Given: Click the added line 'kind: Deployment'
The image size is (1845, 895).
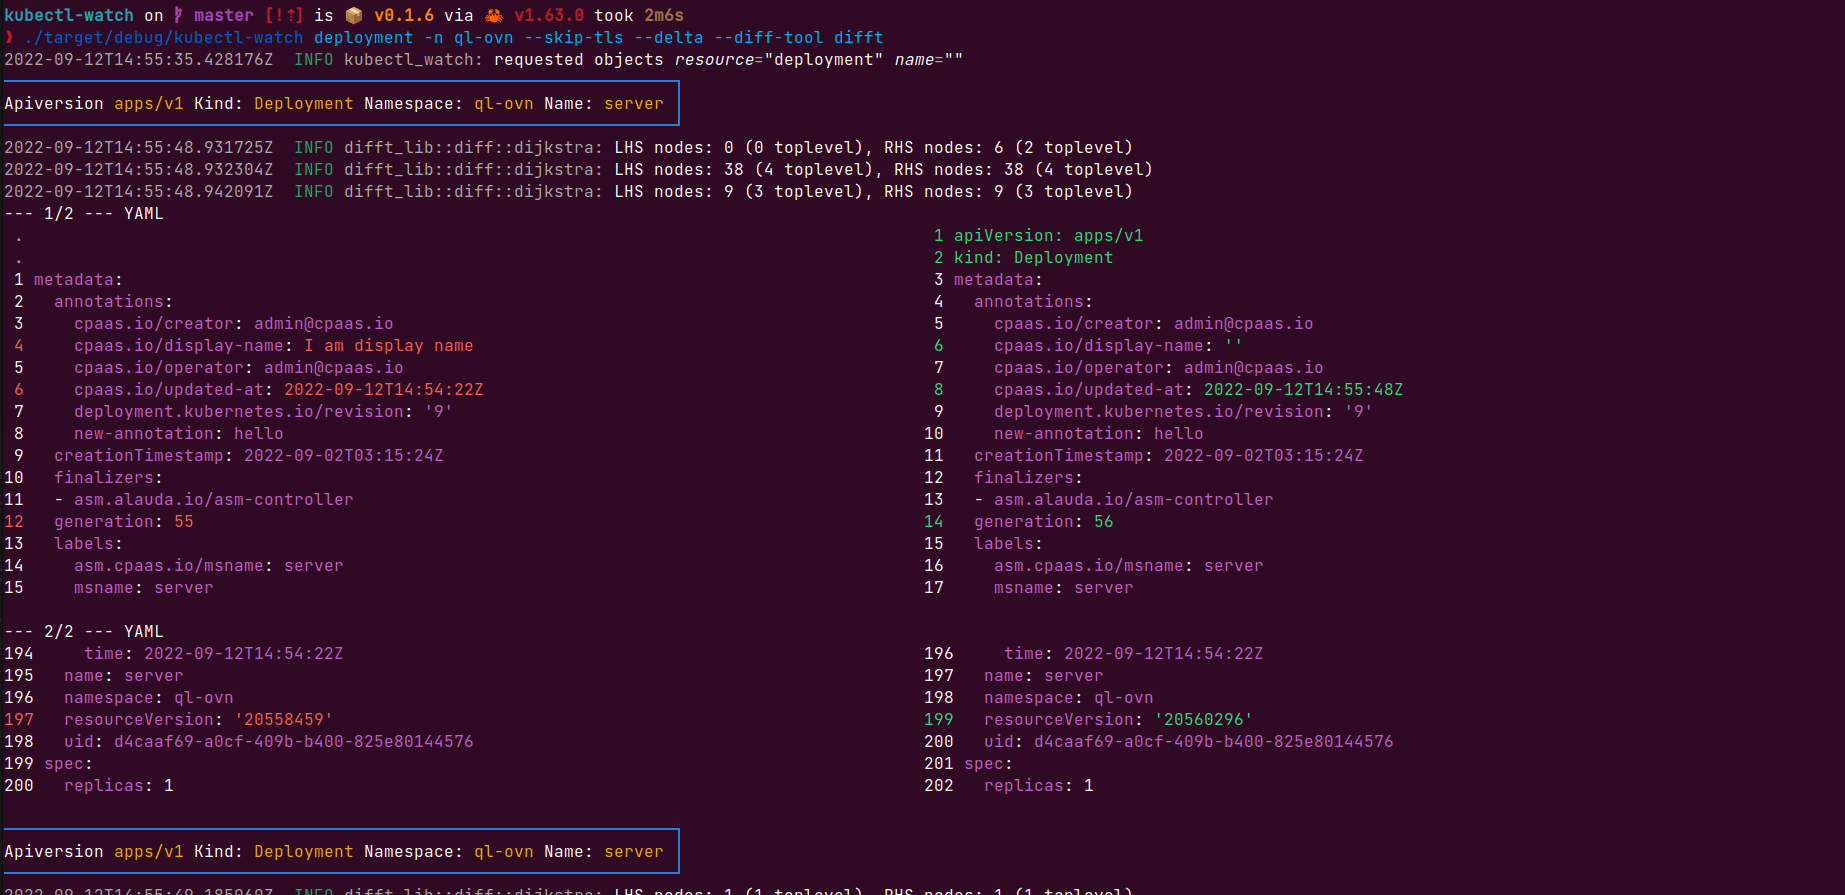Looking at the screenshot, I should click(x=1034, y=257).
